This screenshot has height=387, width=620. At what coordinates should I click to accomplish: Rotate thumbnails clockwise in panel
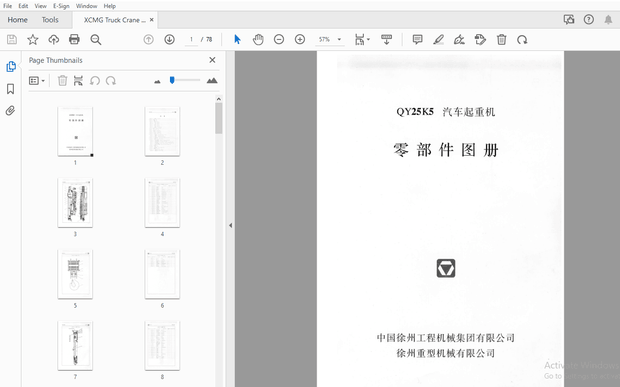tap(111, 81)
